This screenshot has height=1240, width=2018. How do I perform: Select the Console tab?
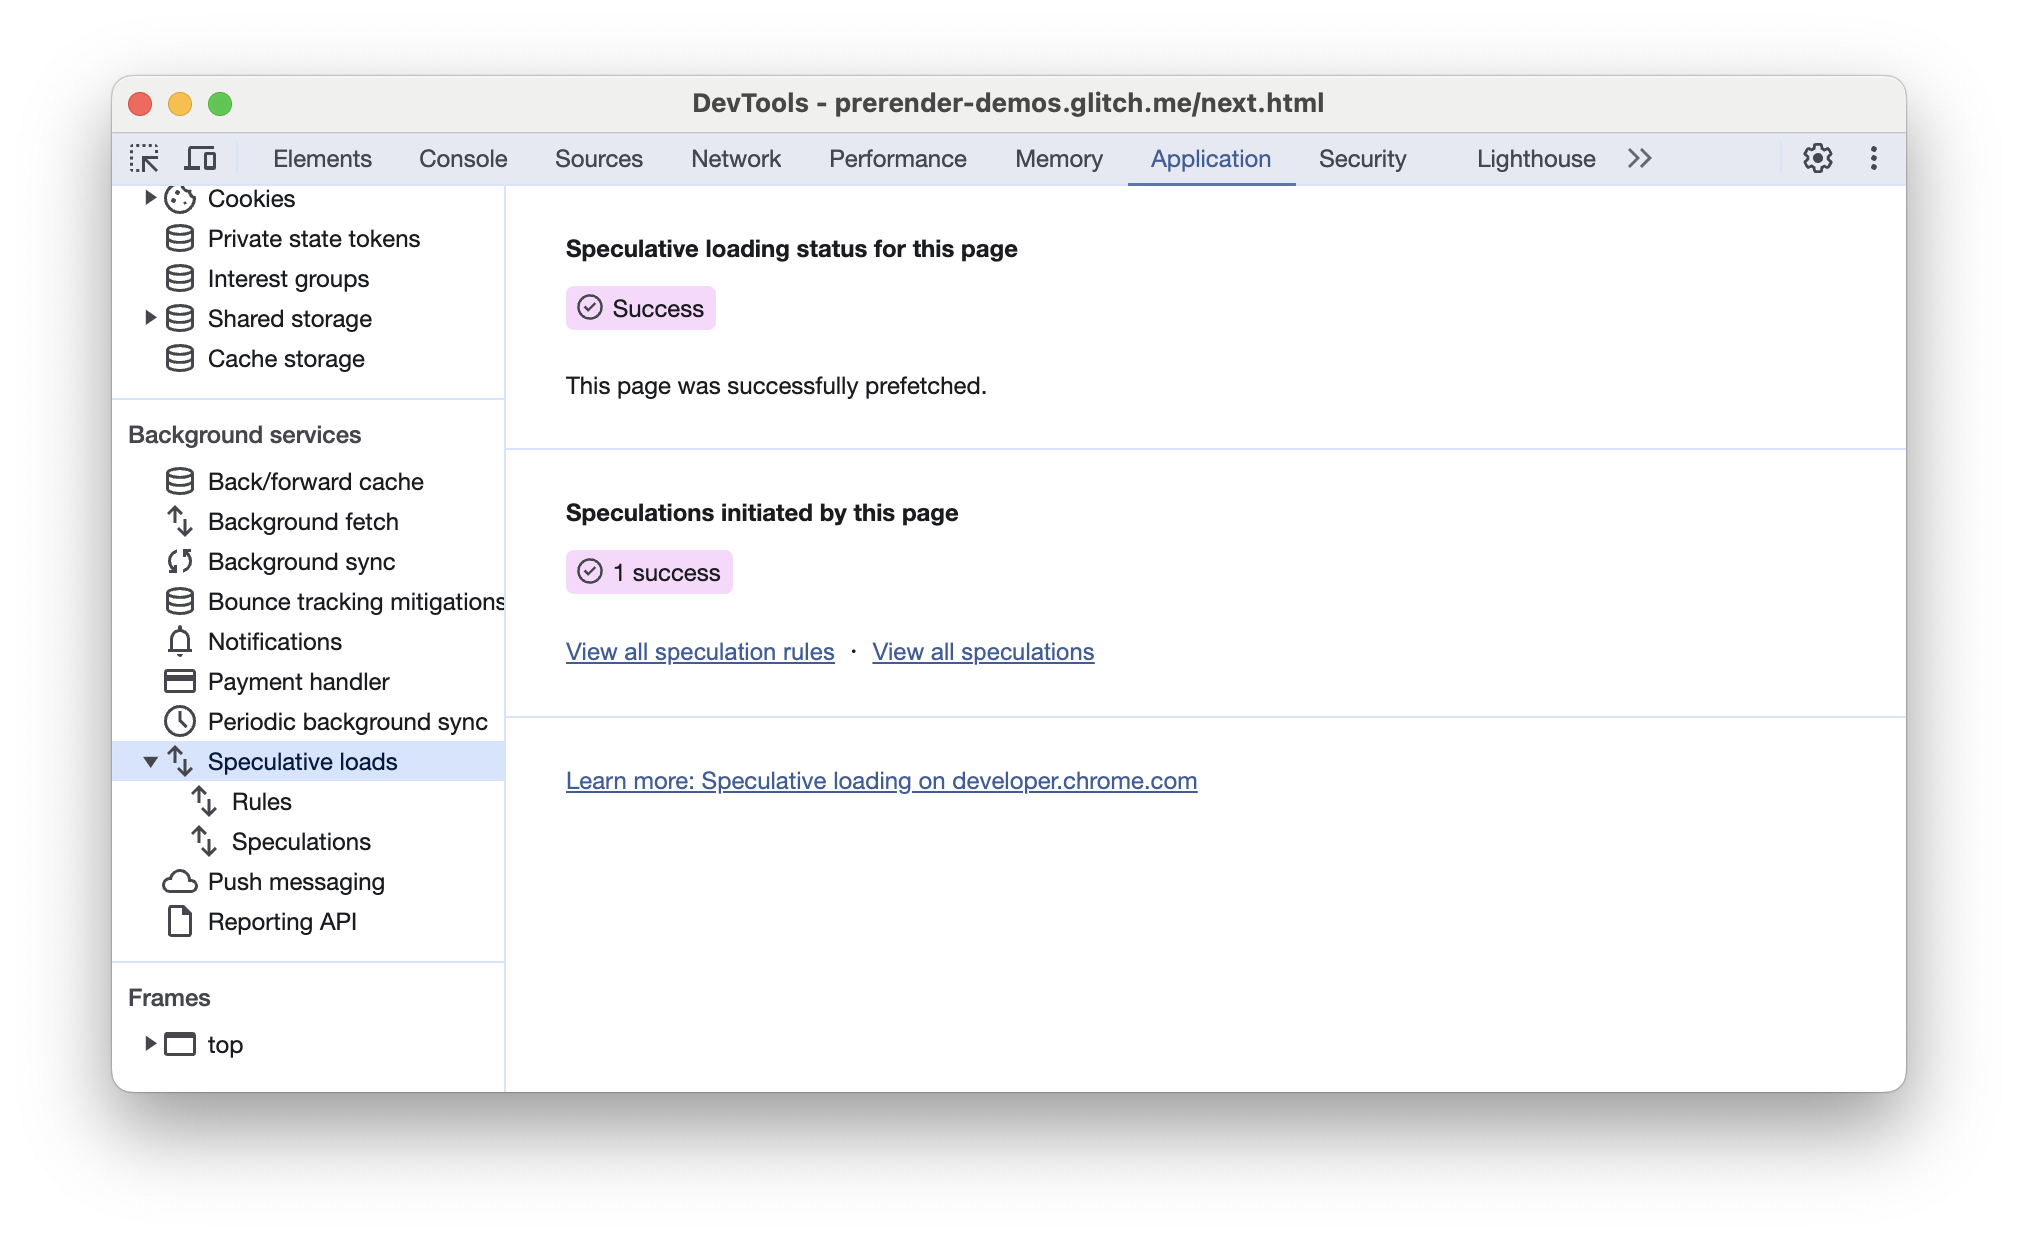(x=463, y=159)
